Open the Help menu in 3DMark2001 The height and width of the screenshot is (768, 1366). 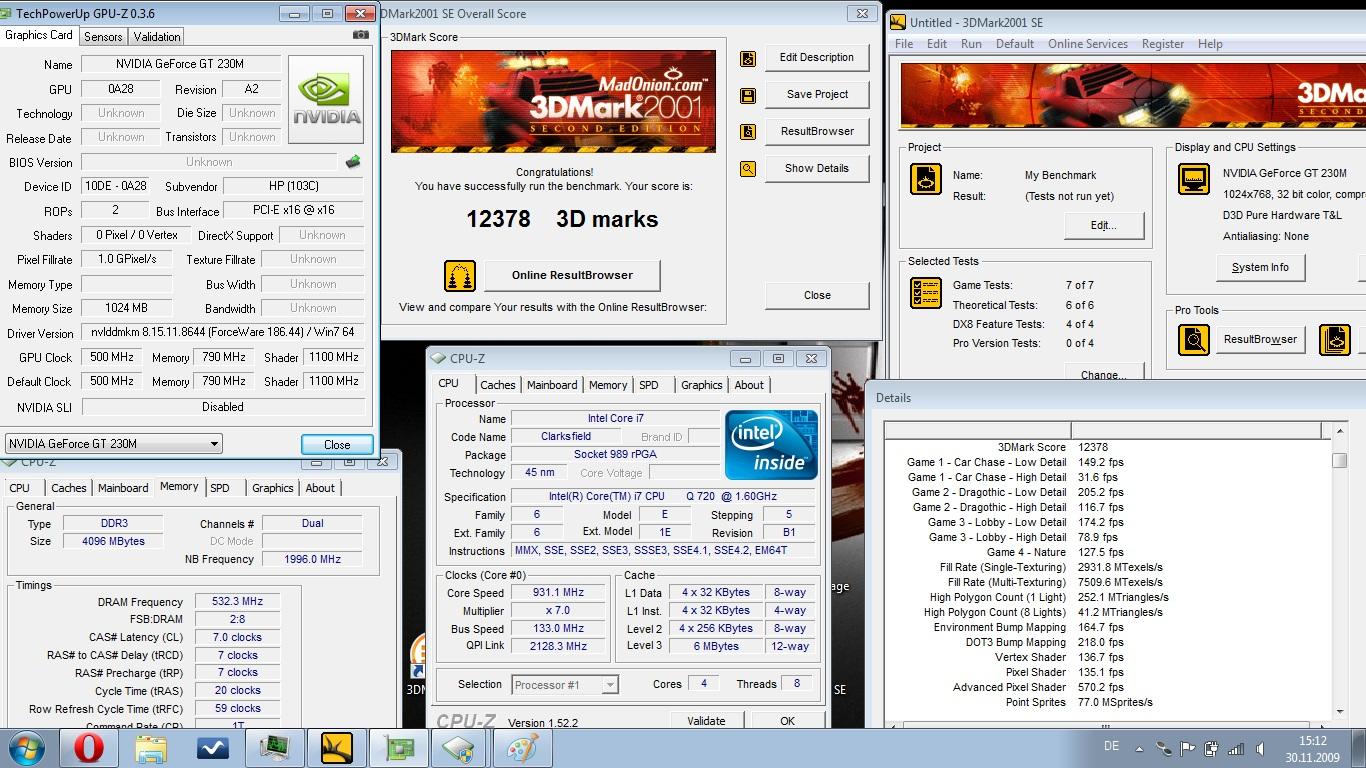[x=1210, y=44]
